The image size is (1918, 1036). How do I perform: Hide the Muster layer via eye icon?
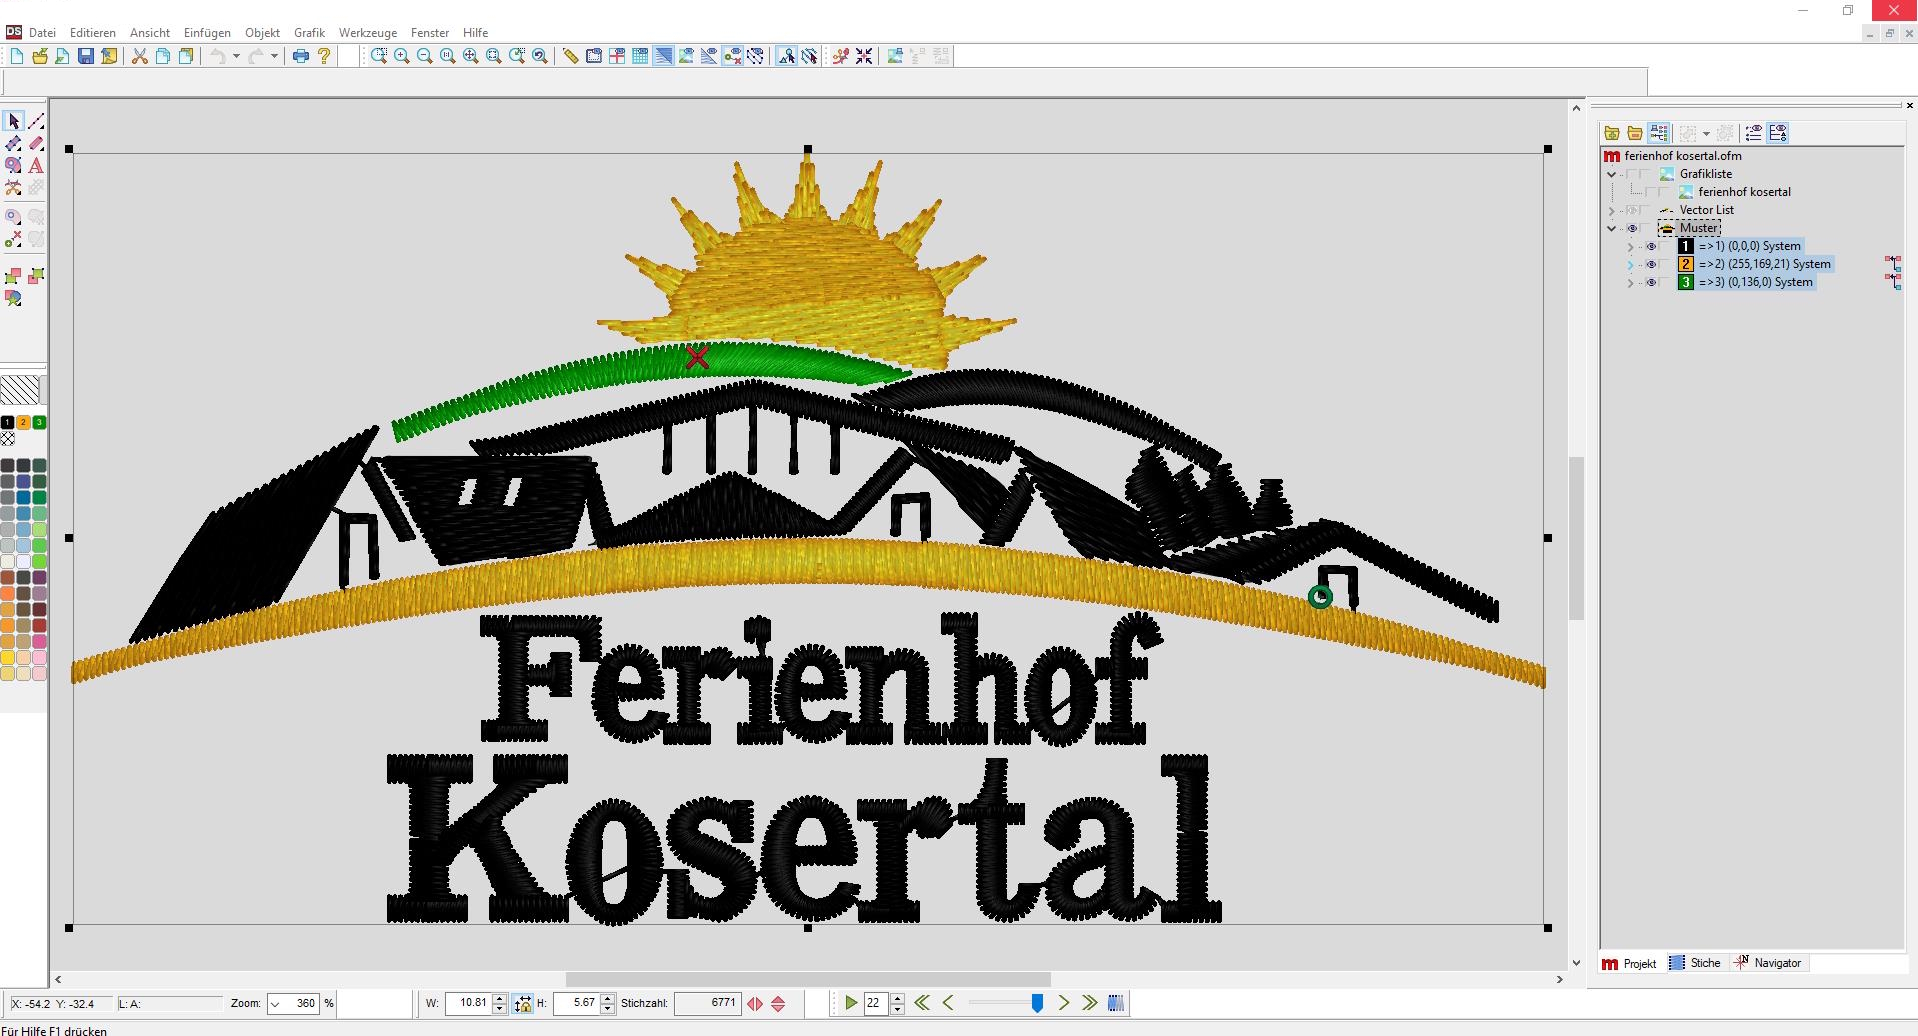(x=1632, y=228)
